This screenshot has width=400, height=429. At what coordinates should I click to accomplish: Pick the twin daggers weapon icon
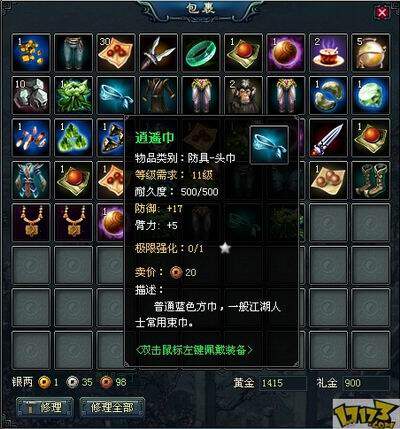click(x=158, y=53)
